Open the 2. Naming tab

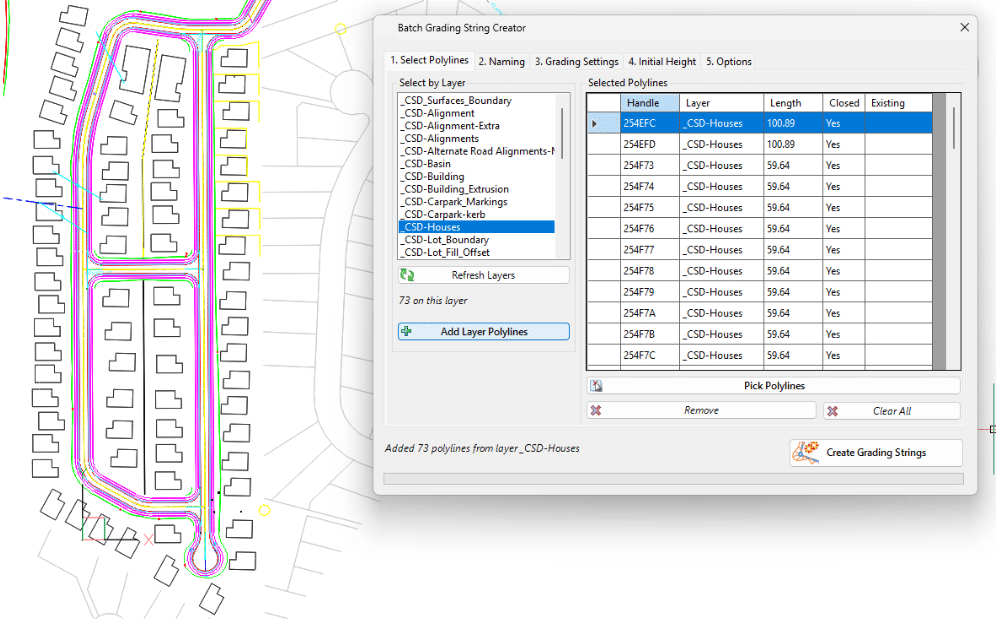pos(501,61)
